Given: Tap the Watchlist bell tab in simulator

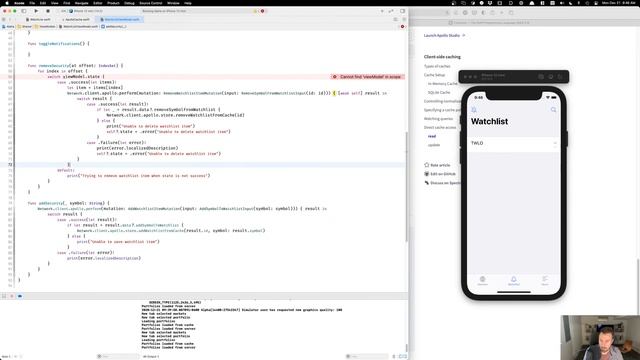Looking at the screenshot, I should 513,280.
